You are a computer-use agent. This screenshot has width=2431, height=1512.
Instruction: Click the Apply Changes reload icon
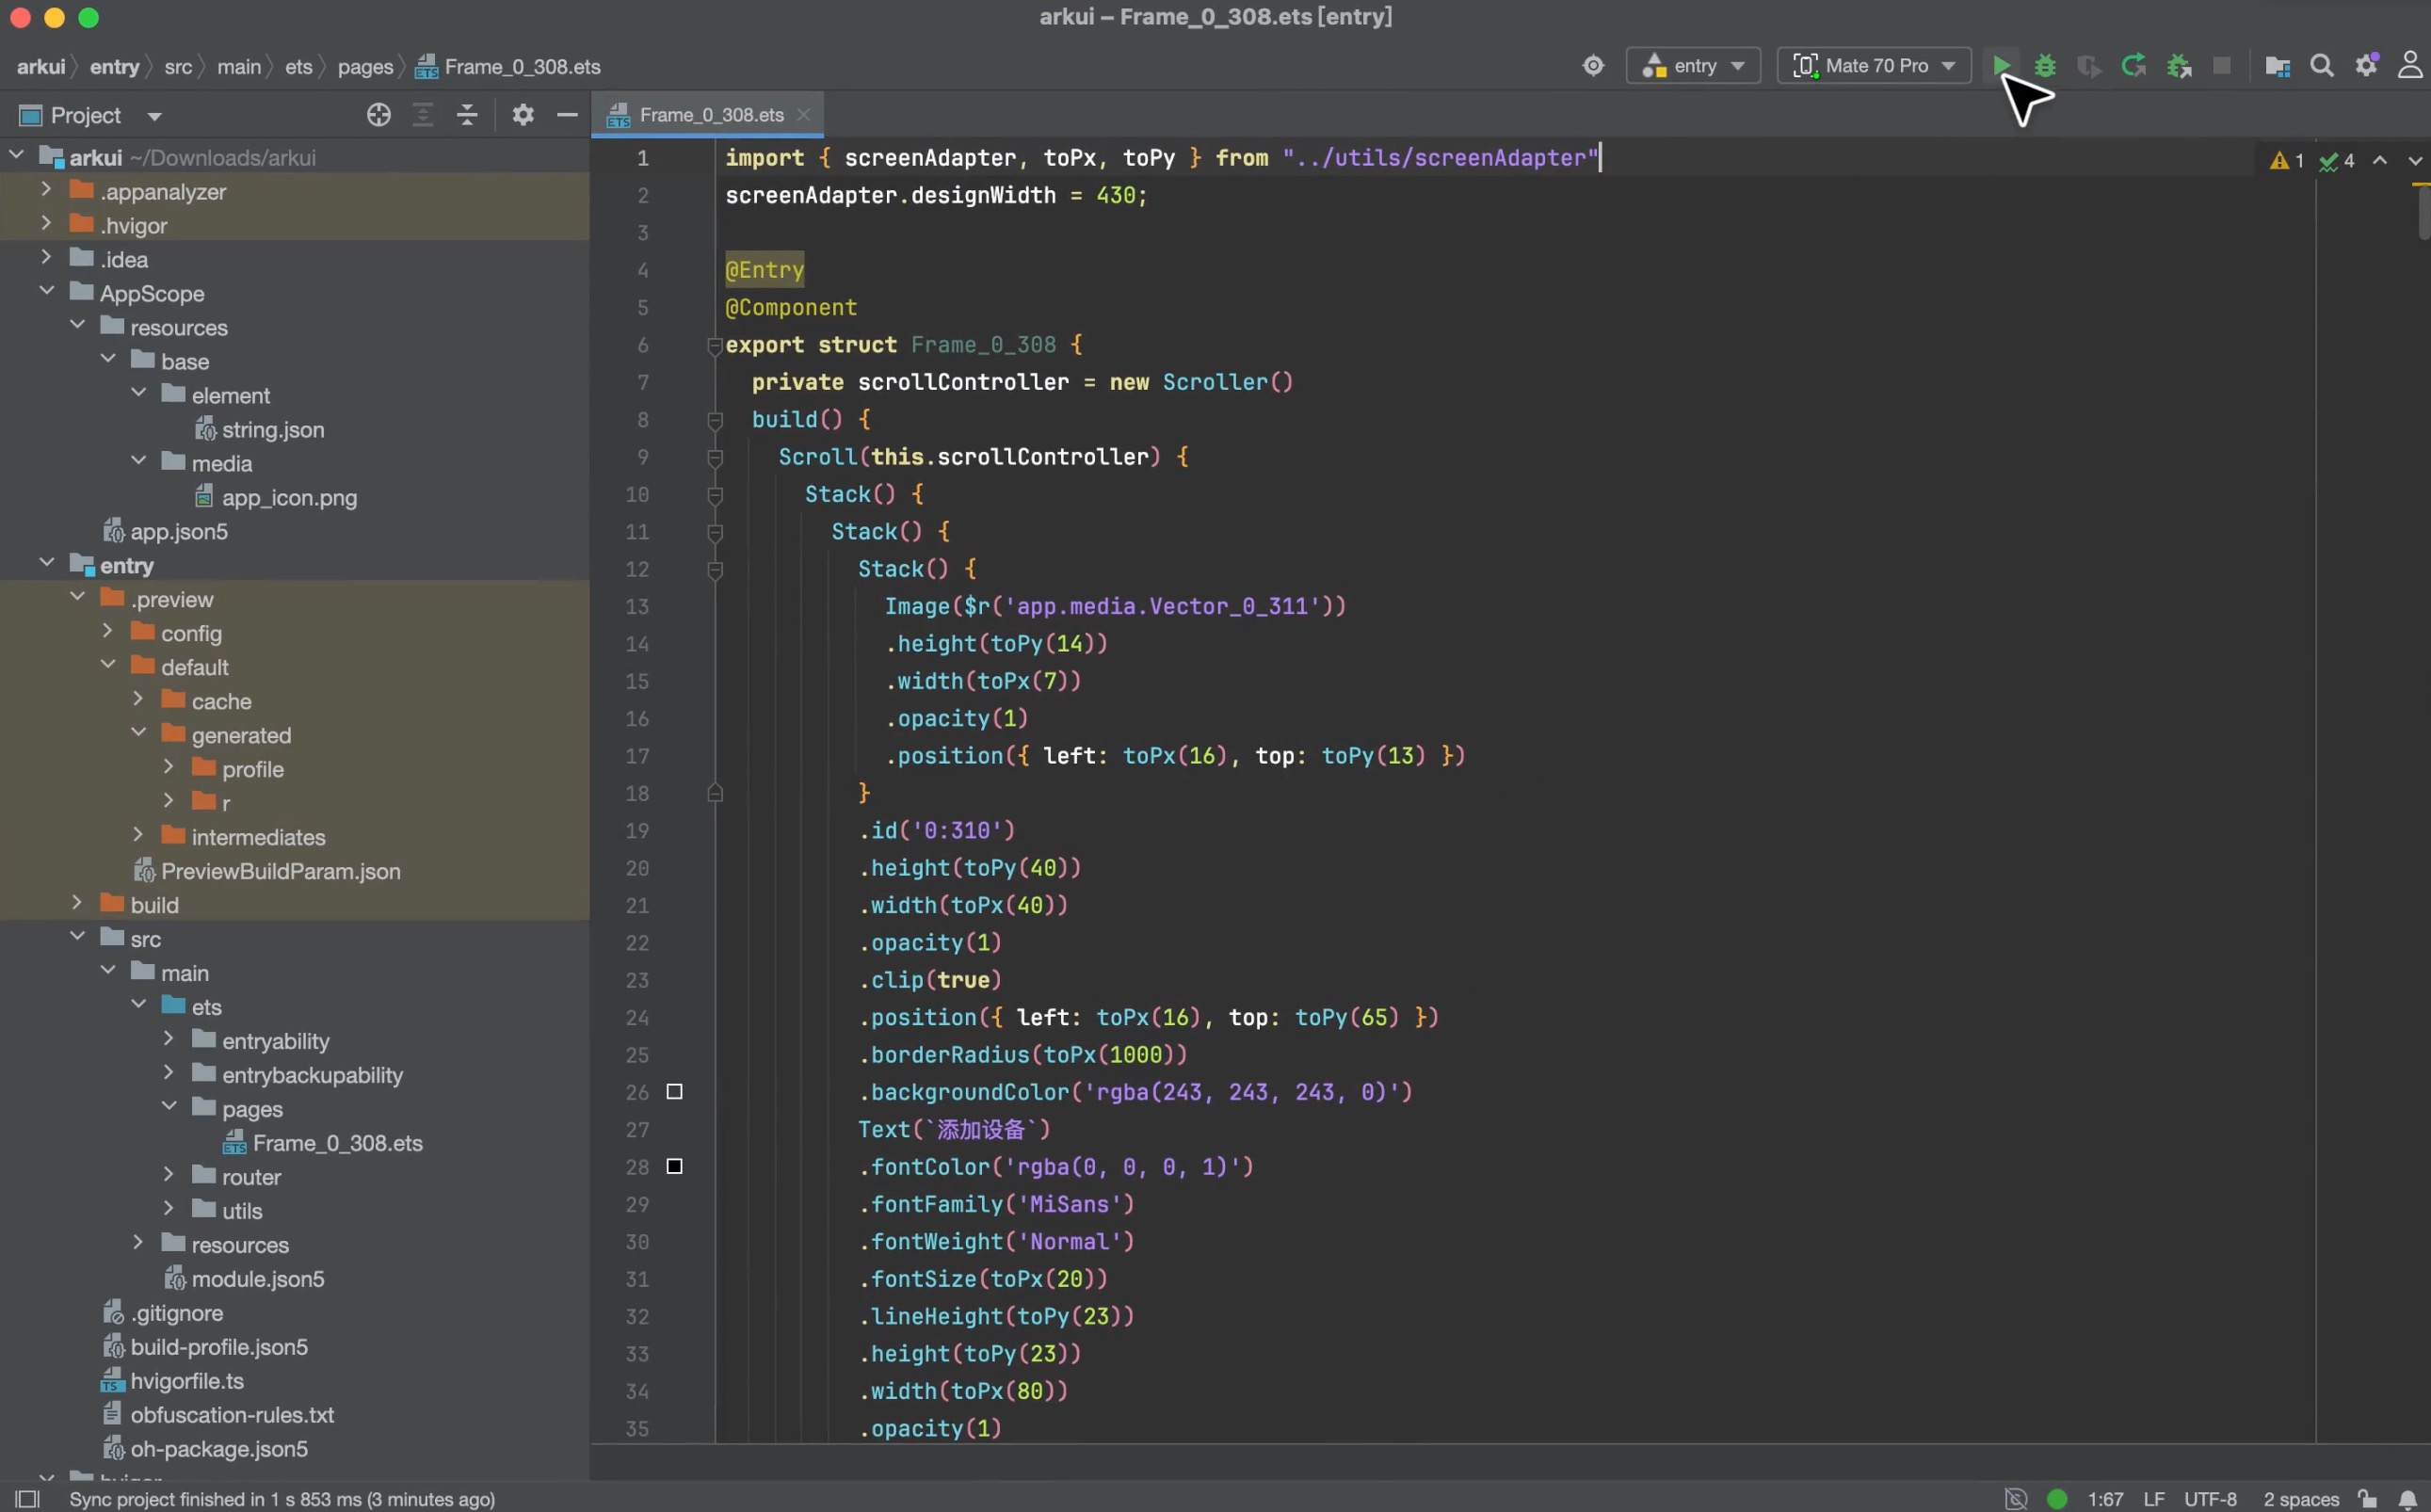[2133, 66]
